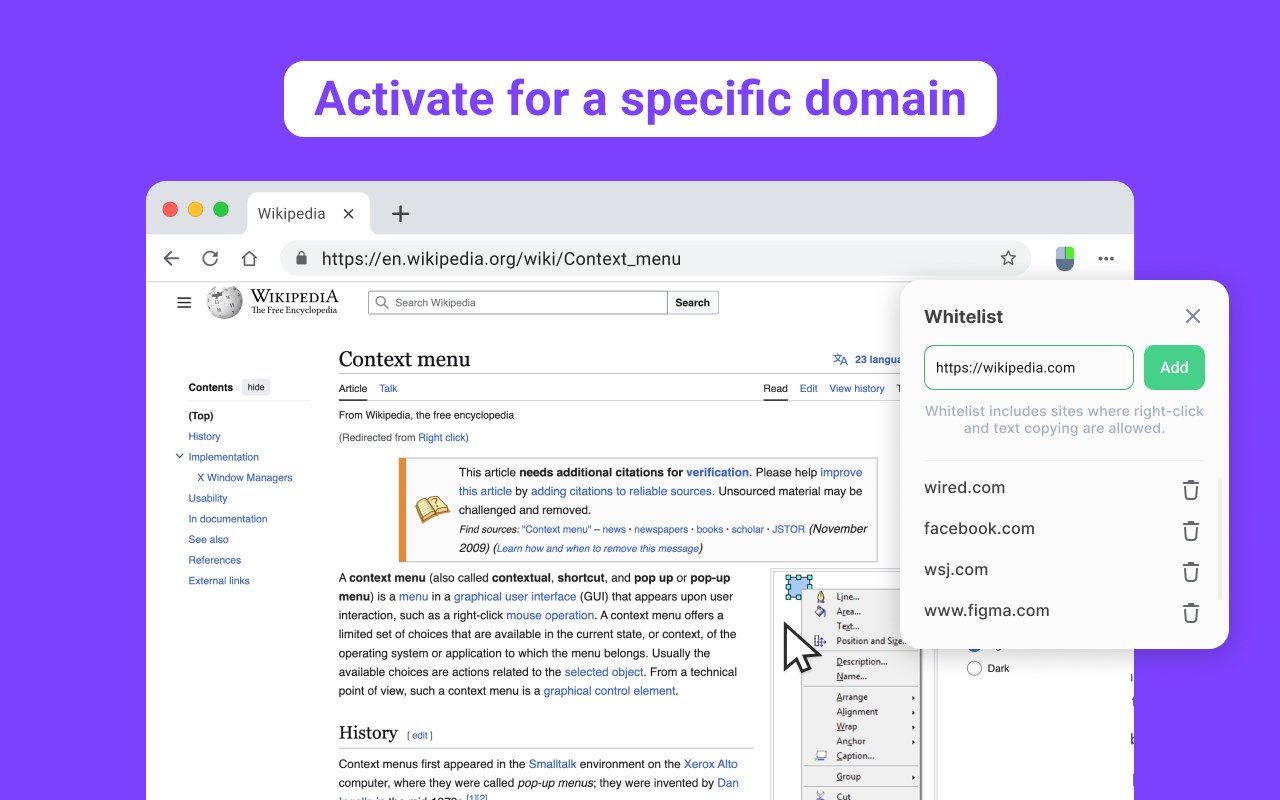Viewport: 1280px width, 800px height.
Task: Open the browser three-dots menu
Action: tap(1106, 258)
